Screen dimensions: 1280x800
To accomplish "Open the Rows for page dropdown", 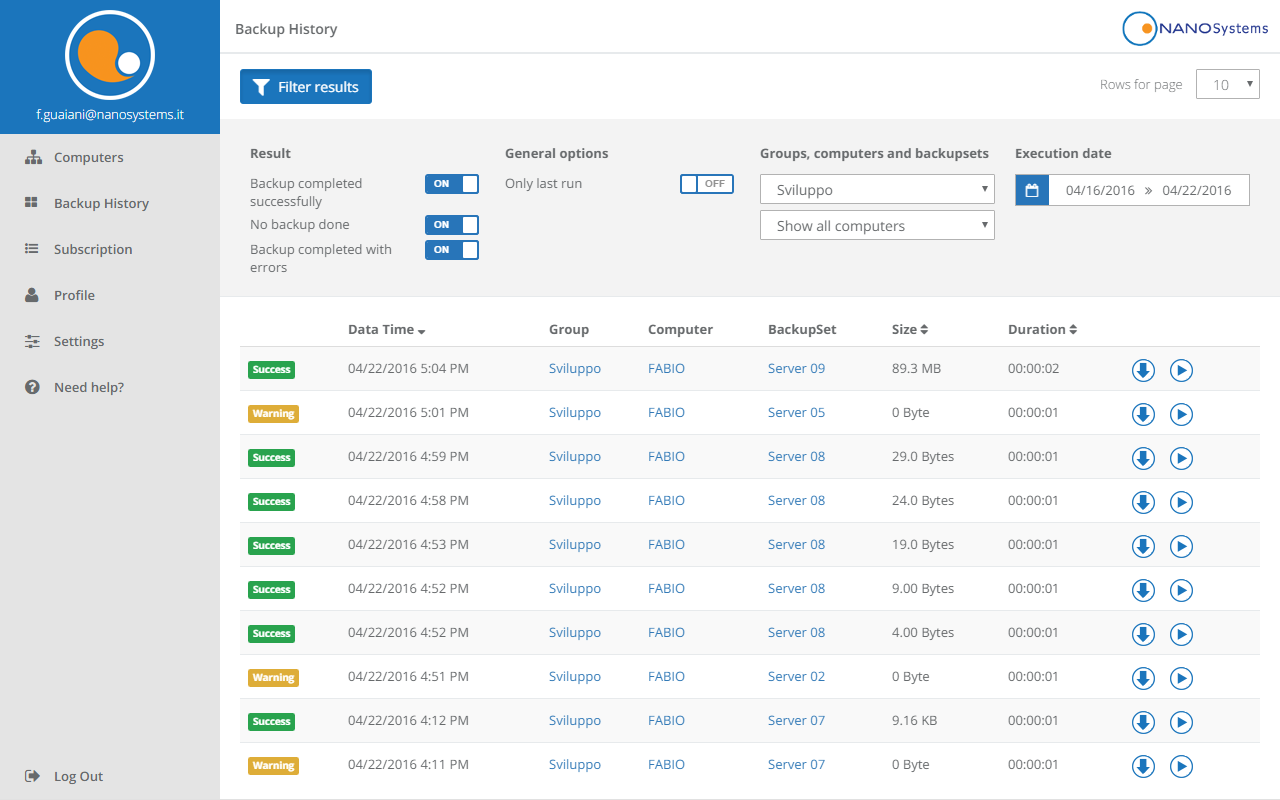I will (1227, 85).
